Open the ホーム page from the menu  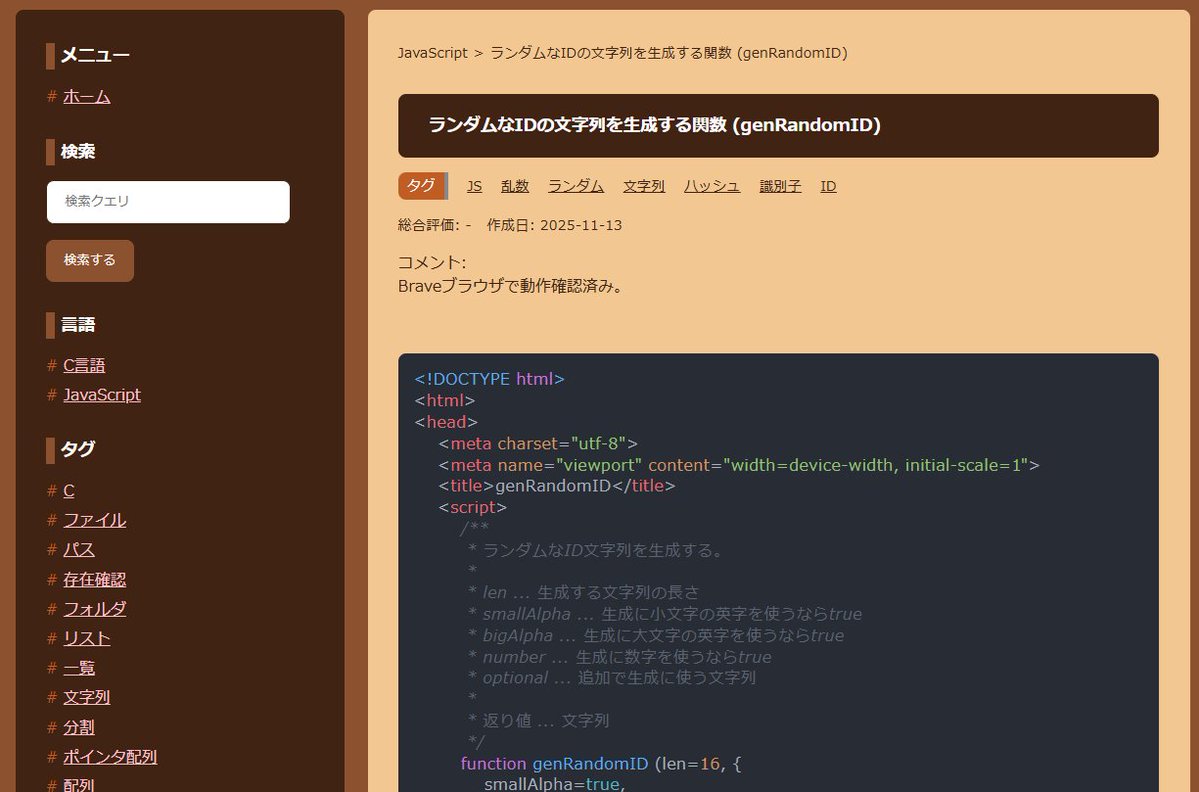coord(86,96)
